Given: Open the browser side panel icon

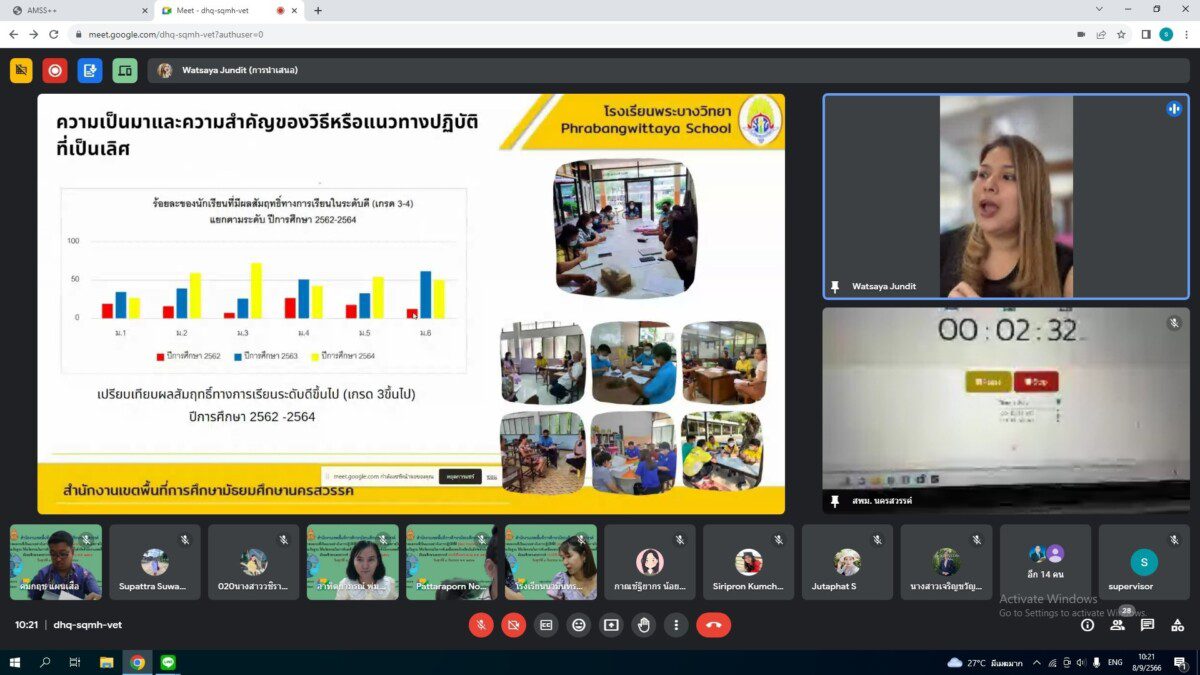Looking at the screenshot, I should click(x=1146, y=34).
